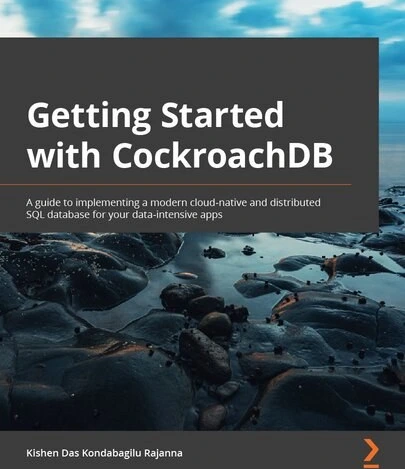Viewport: 405px width, 469px height.
Task: Click the subtitle line starting "A guide to implementing"
Action: [x=173, y=203]
